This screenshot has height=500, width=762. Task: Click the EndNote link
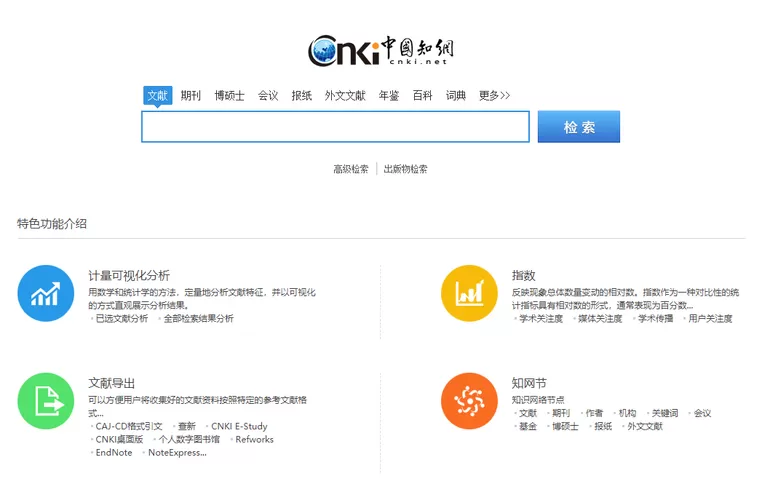click(114, 453)
